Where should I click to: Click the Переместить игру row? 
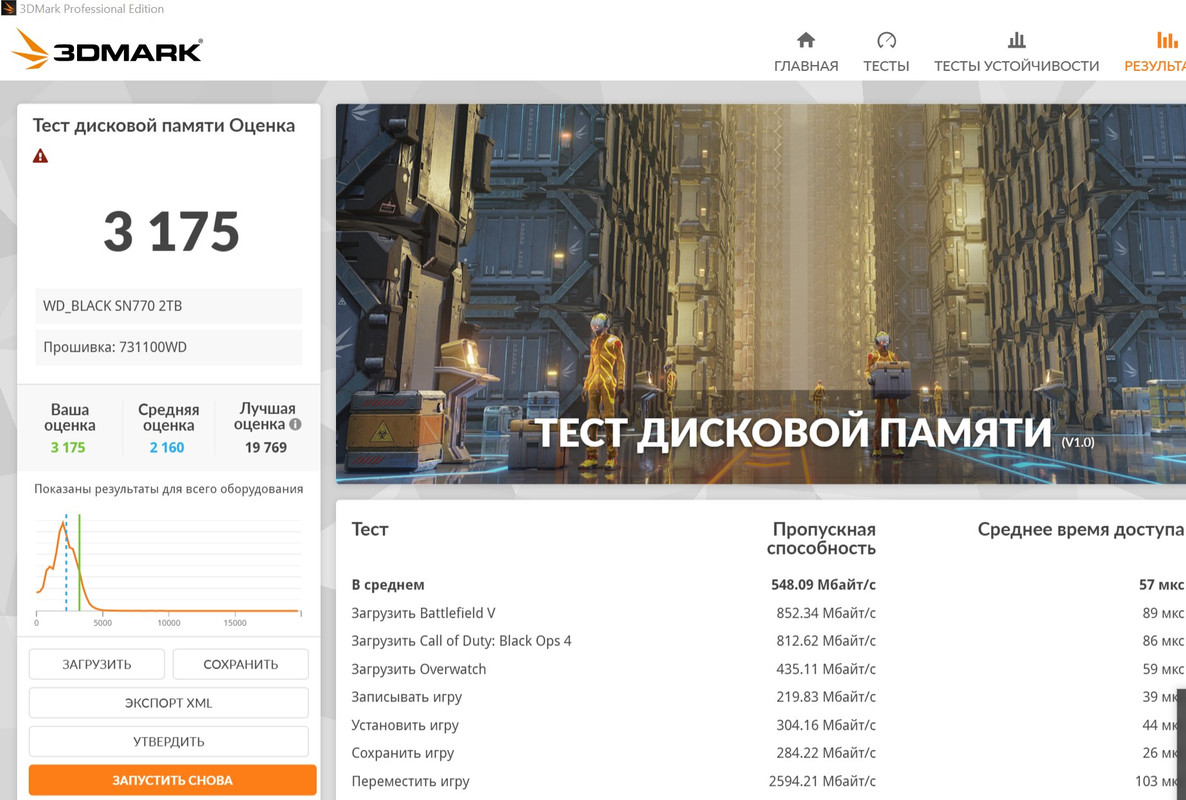(768, 780)
